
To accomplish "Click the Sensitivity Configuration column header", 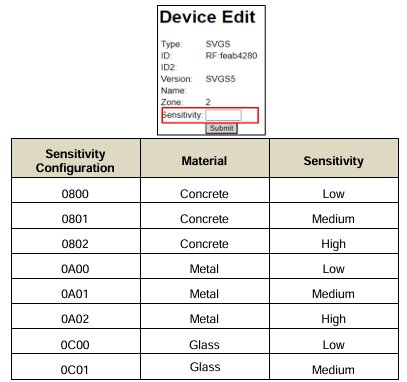I will point(76,158).
